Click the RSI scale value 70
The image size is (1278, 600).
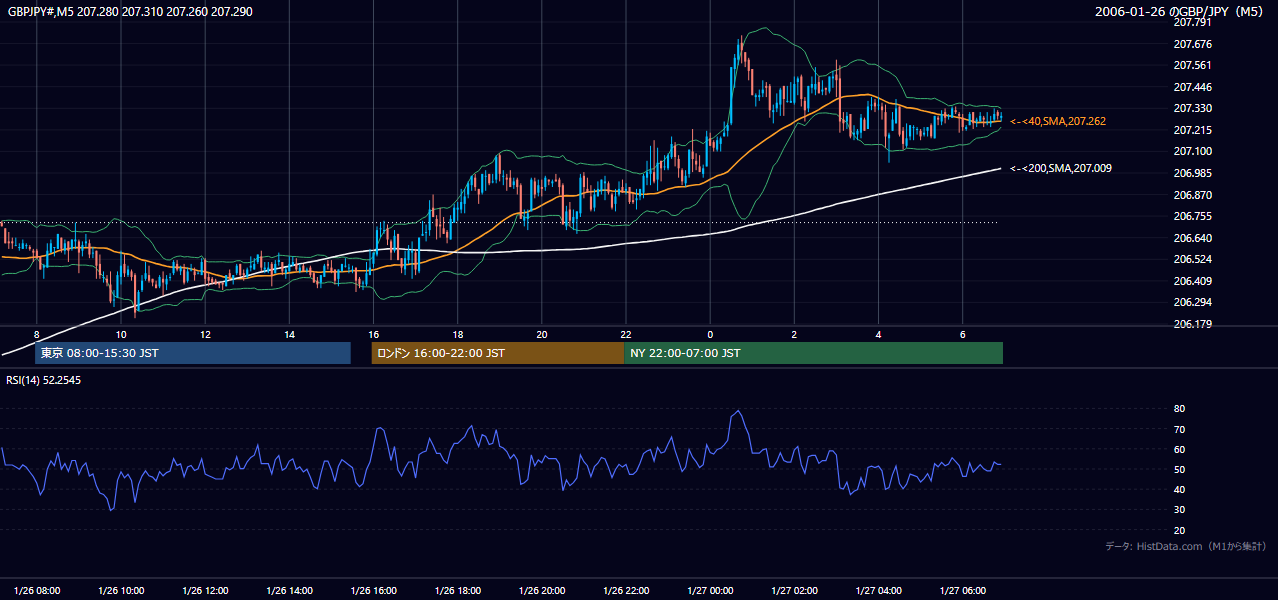[x=1179, y=429]
